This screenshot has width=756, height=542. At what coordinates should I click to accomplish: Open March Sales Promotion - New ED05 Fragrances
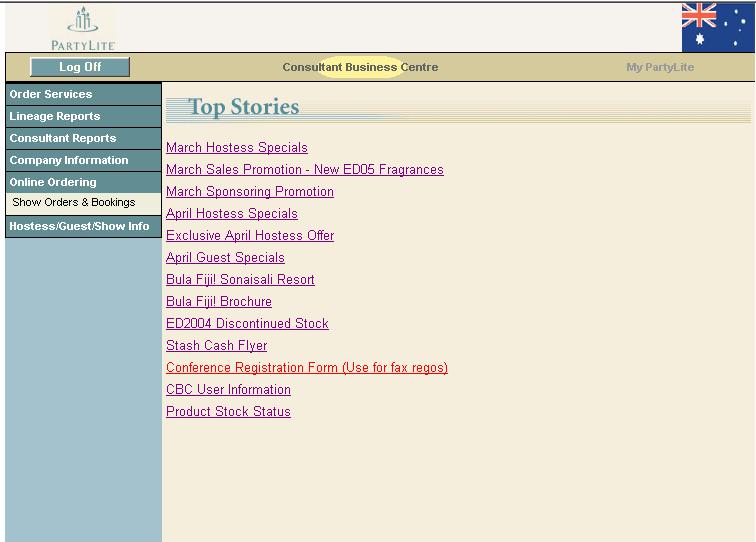(x=305, y=170)
